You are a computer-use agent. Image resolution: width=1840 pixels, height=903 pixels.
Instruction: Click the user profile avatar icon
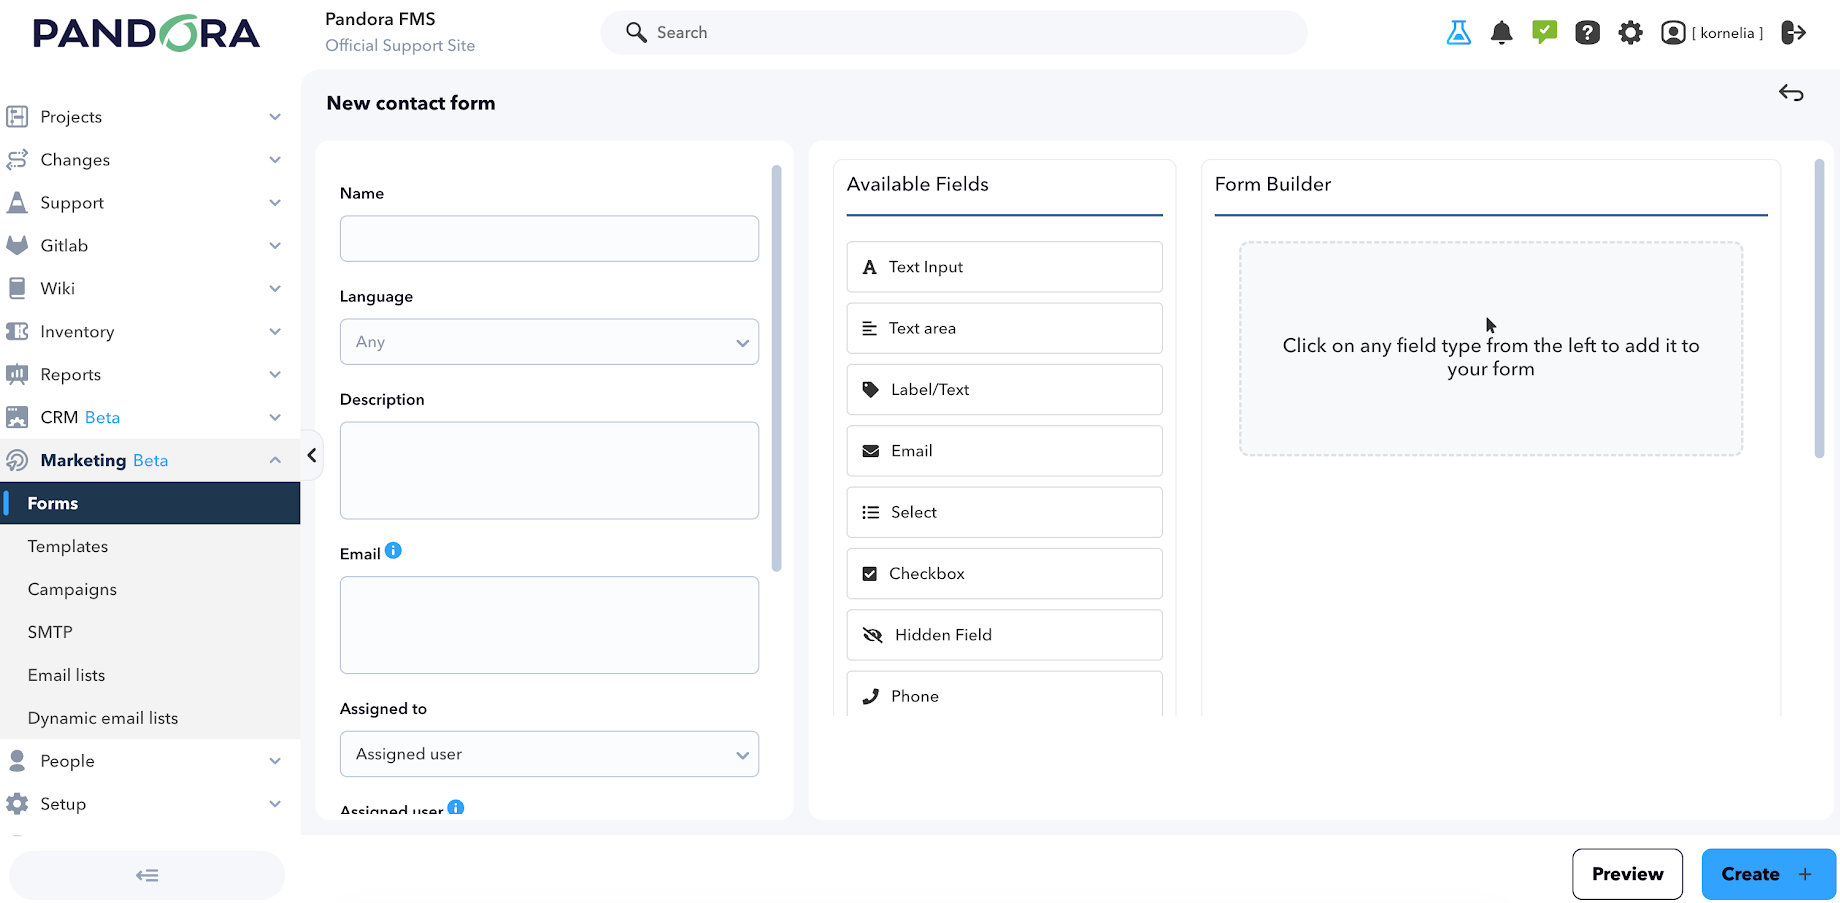tap(1673, 33)
